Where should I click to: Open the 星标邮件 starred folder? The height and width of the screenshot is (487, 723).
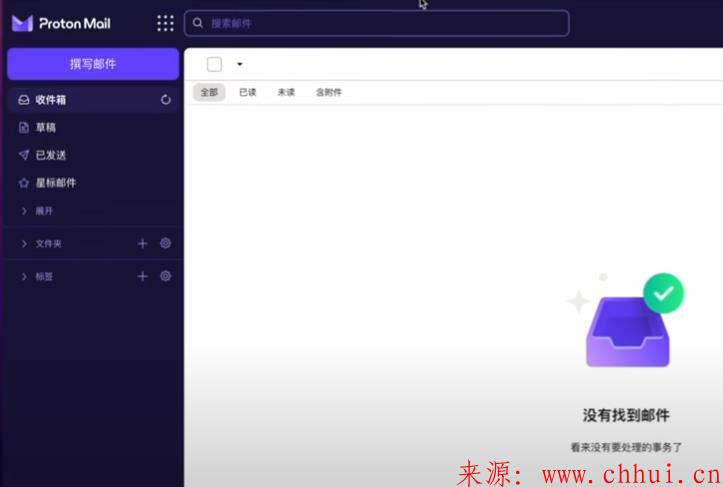pos(93,183)
